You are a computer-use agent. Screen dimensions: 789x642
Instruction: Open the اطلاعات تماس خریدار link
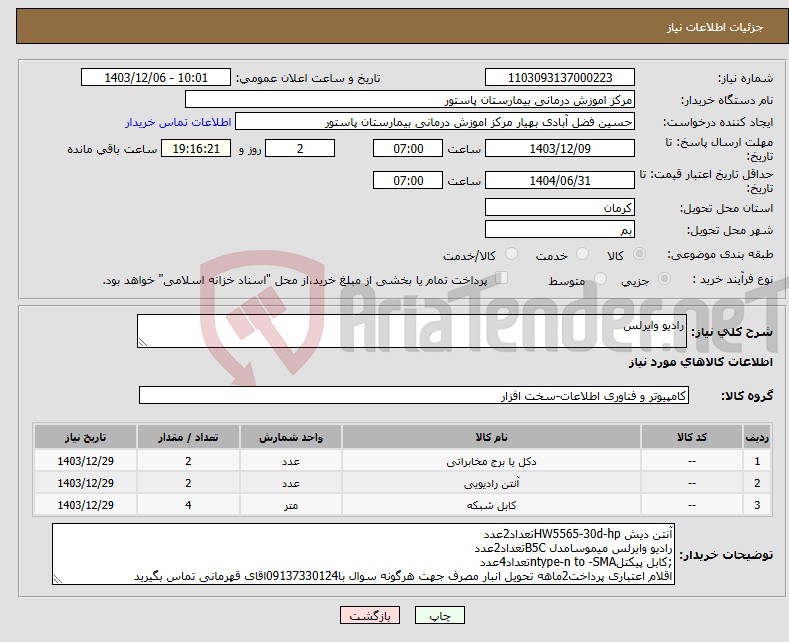point(178,122)
